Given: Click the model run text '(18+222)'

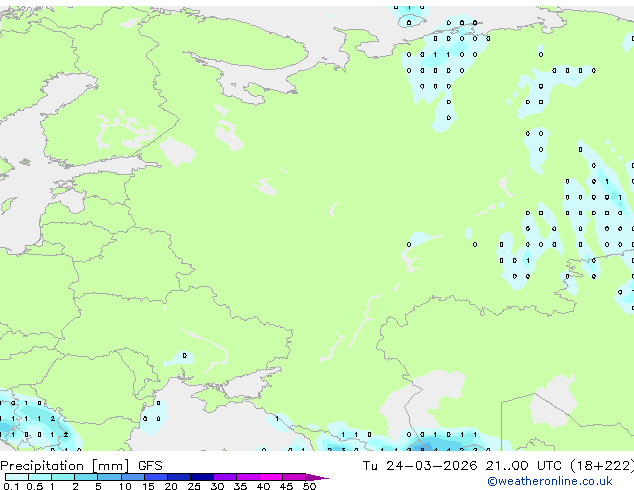Looking at the screenshot, I should [x=602, y=466].
